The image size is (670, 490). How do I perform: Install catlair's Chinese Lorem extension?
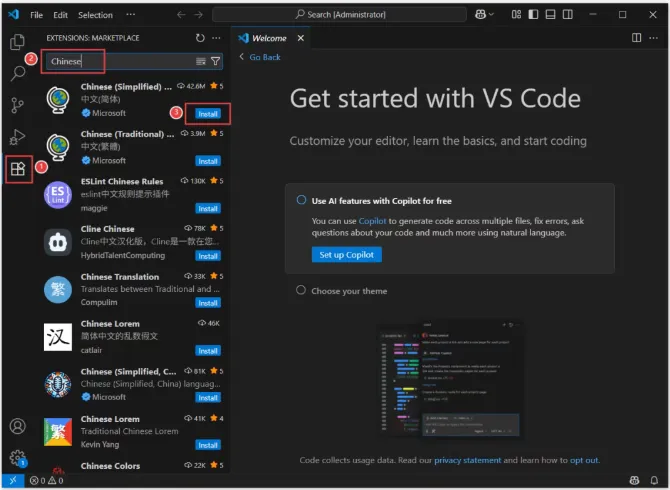(208, 351)
